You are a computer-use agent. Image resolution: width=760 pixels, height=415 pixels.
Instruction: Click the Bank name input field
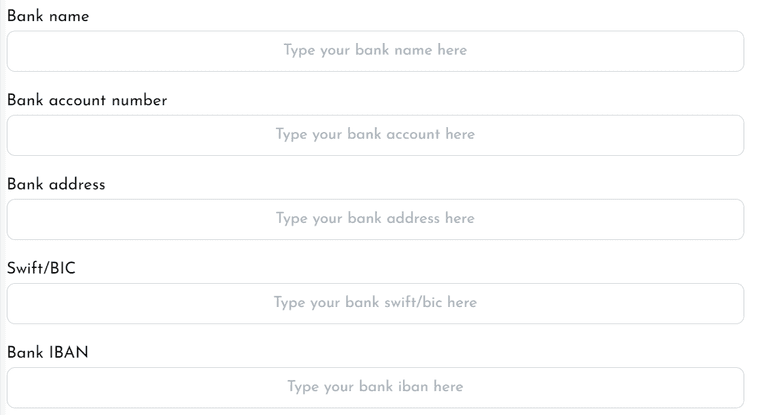pyautogui.click(x=375, y=51)
